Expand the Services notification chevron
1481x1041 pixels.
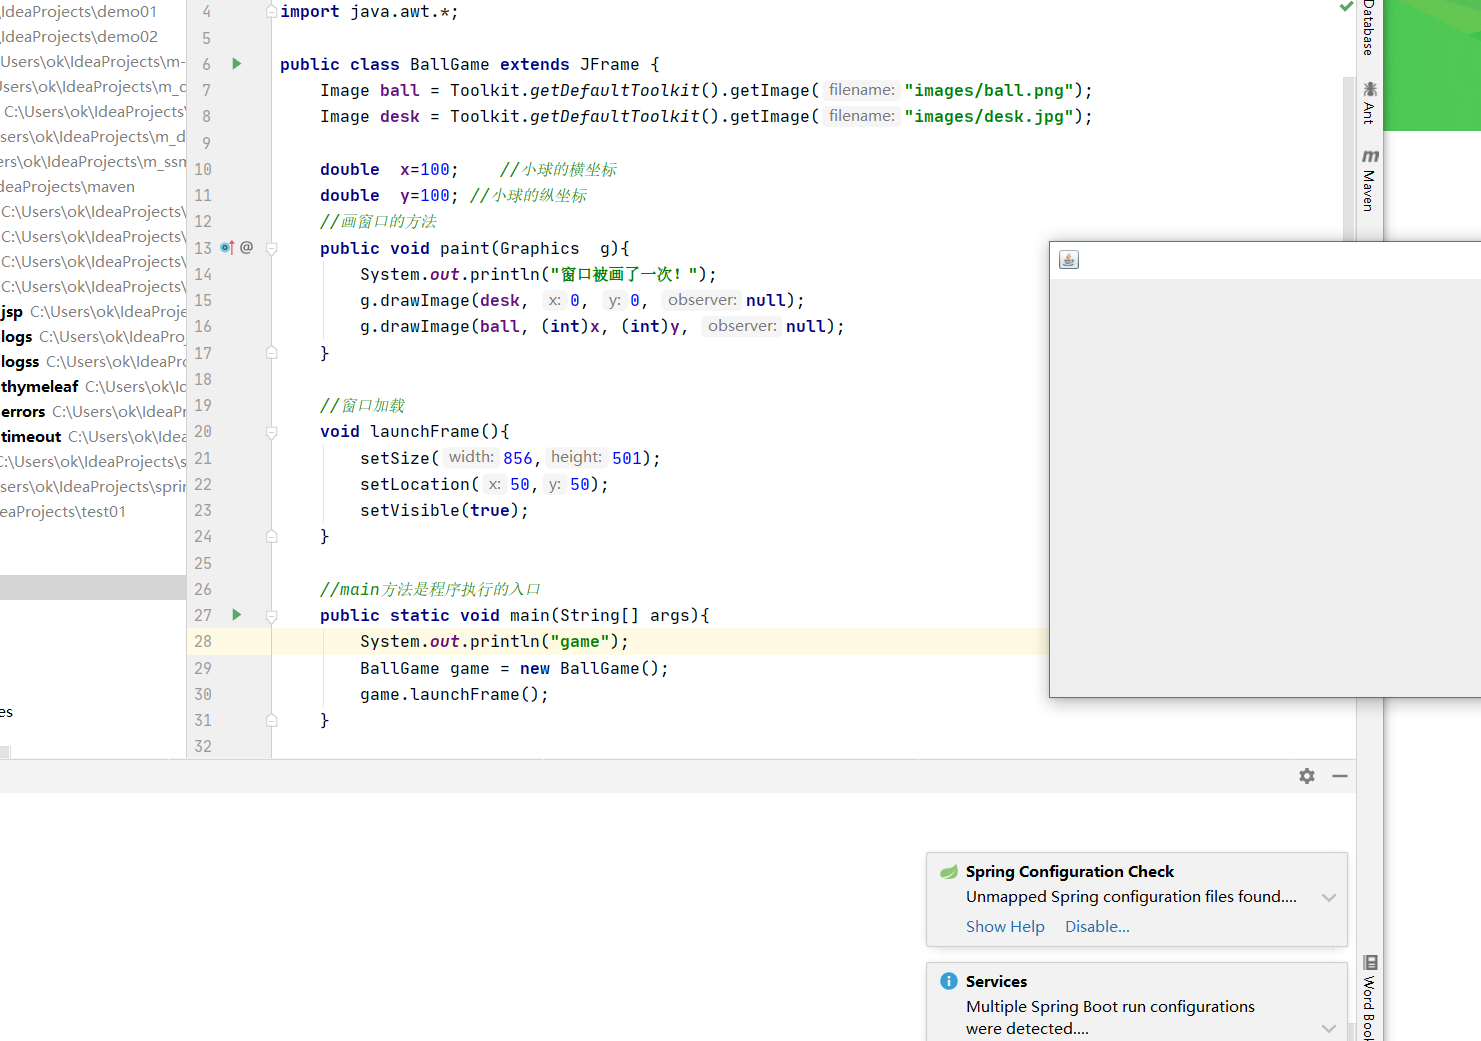click(x=1329, y=1028)
